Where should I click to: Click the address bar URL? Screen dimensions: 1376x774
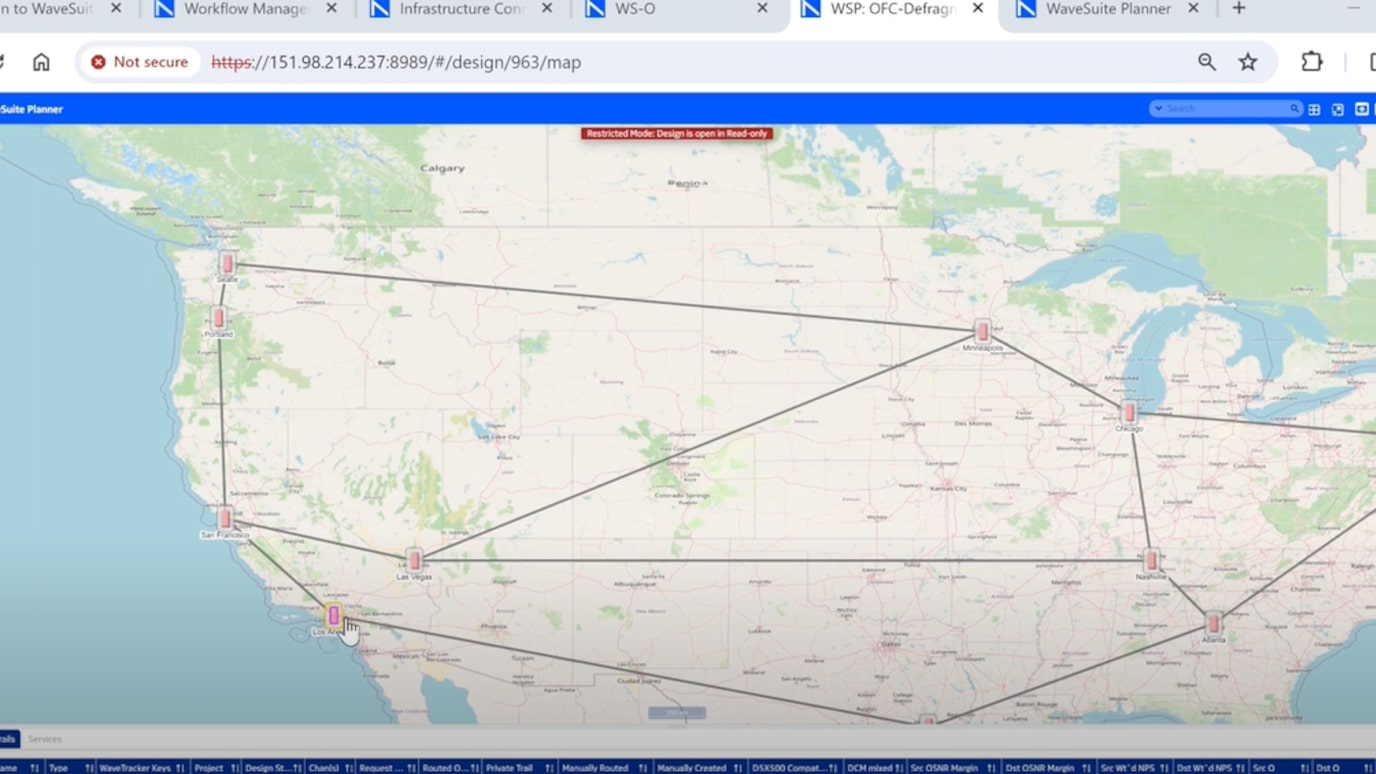click(396, 62)
